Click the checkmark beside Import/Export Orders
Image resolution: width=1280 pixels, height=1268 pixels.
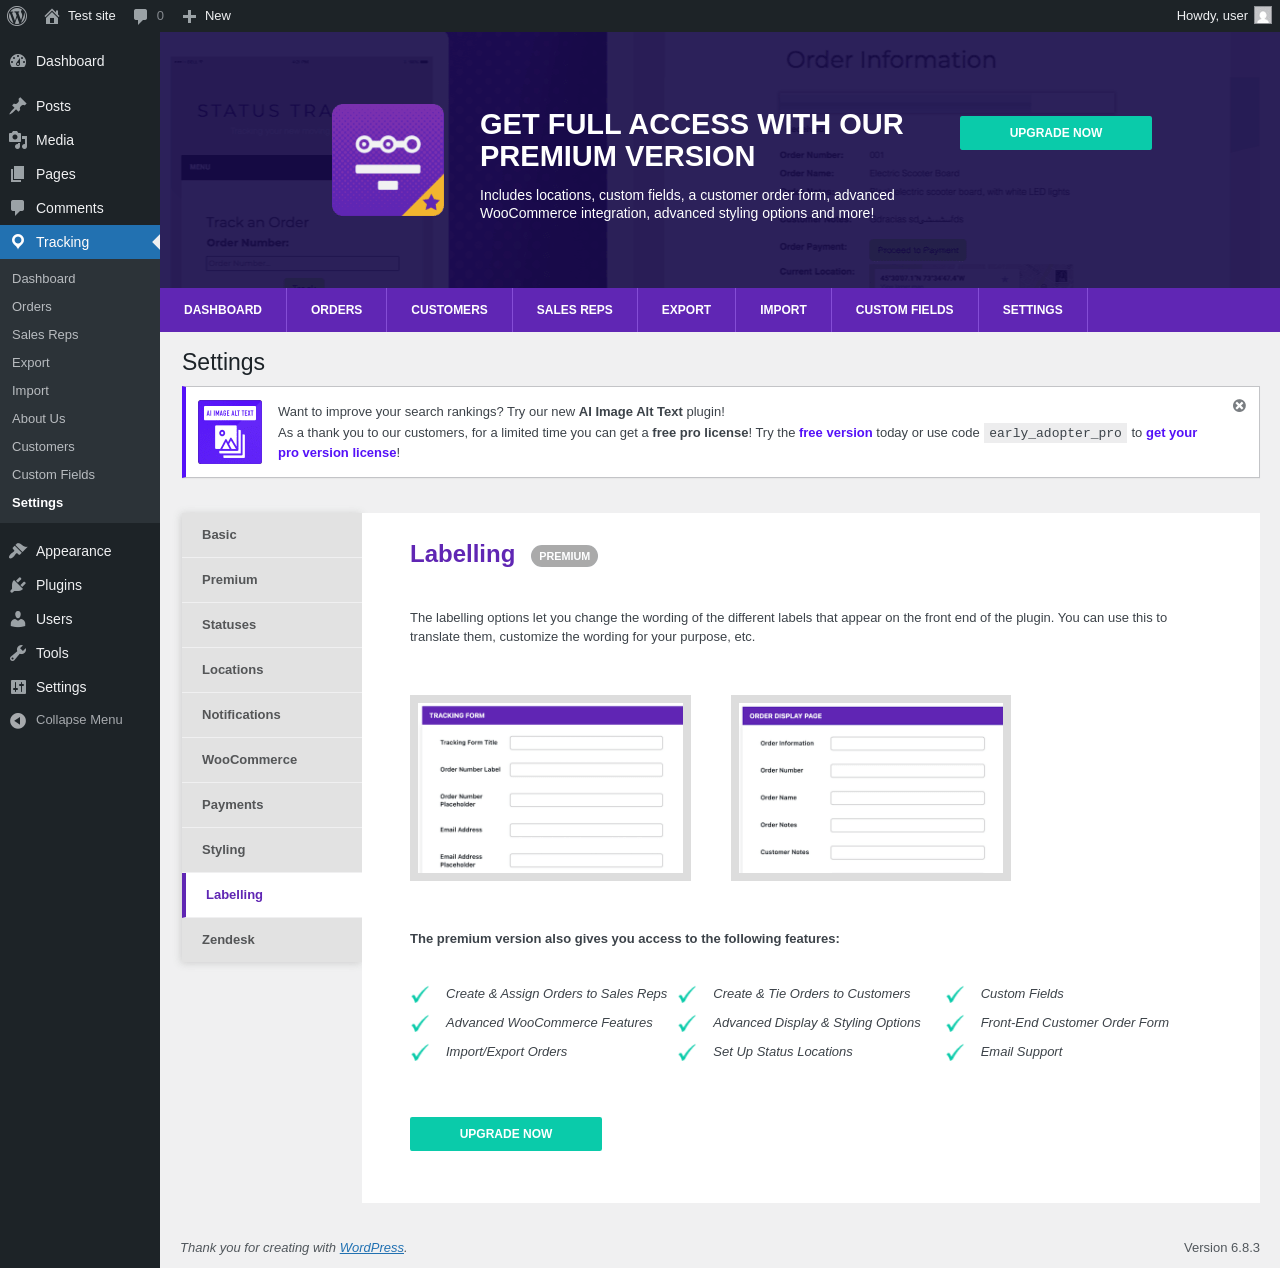point(420,1053)
